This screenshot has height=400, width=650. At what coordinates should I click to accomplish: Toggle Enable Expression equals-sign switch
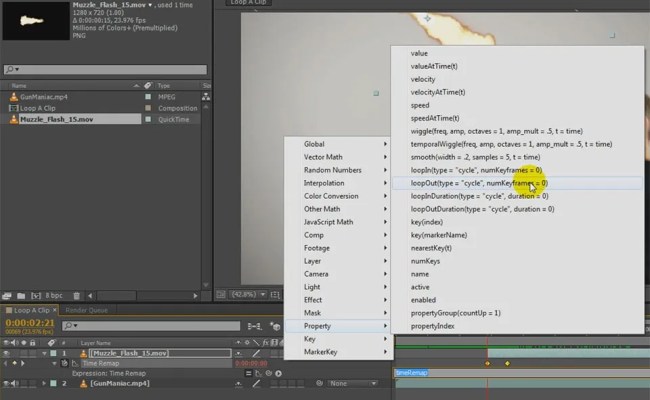tap(248, 373)
